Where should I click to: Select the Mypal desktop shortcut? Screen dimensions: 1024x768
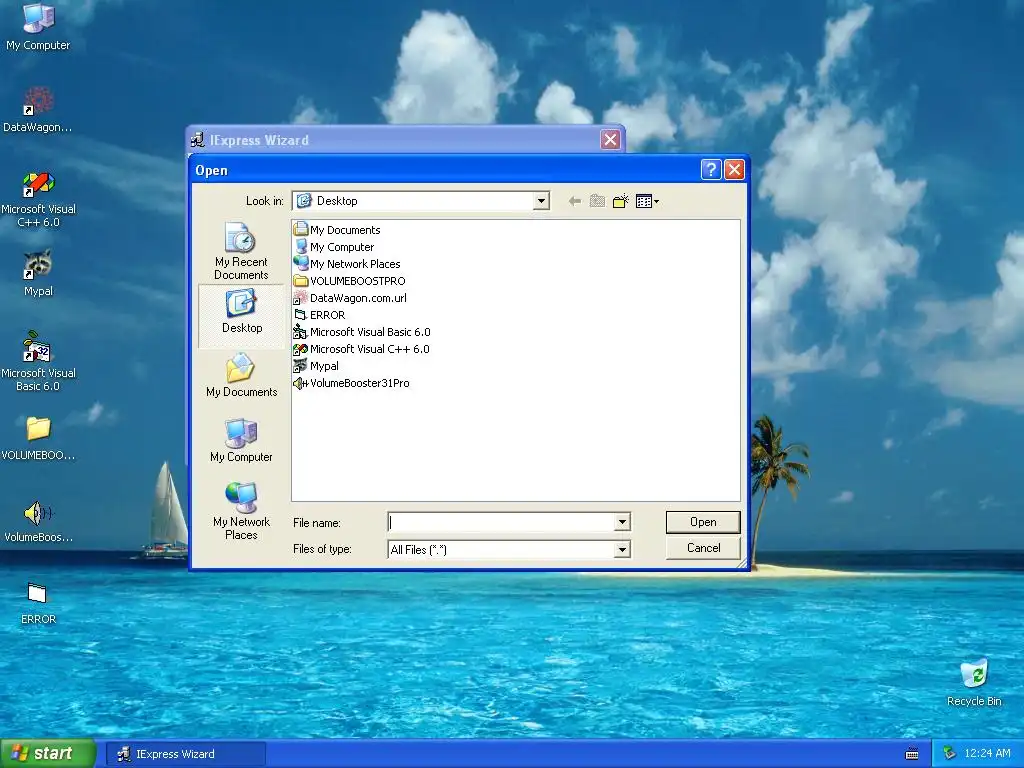click(38, 273)
